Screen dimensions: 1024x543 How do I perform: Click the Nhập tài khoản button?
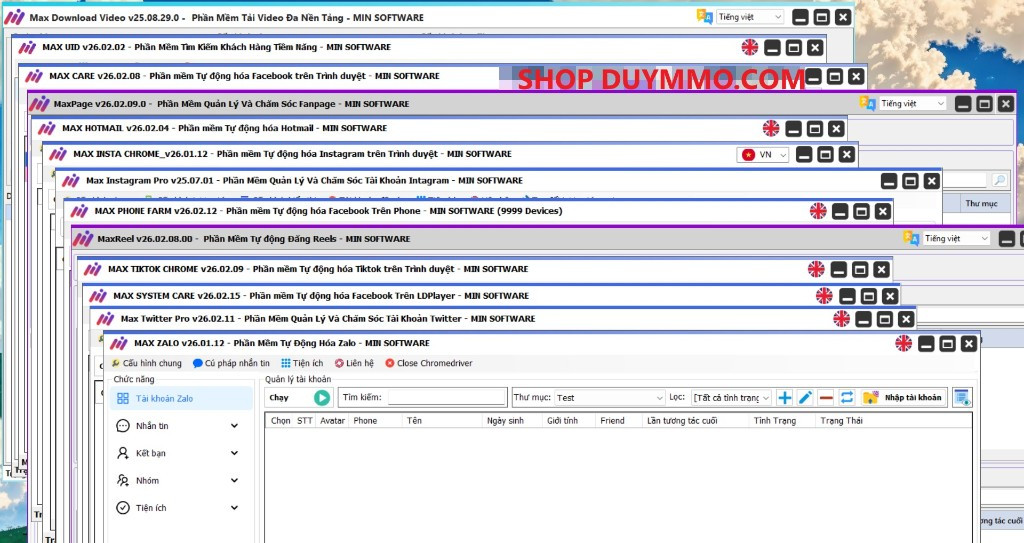coord(903,397)
